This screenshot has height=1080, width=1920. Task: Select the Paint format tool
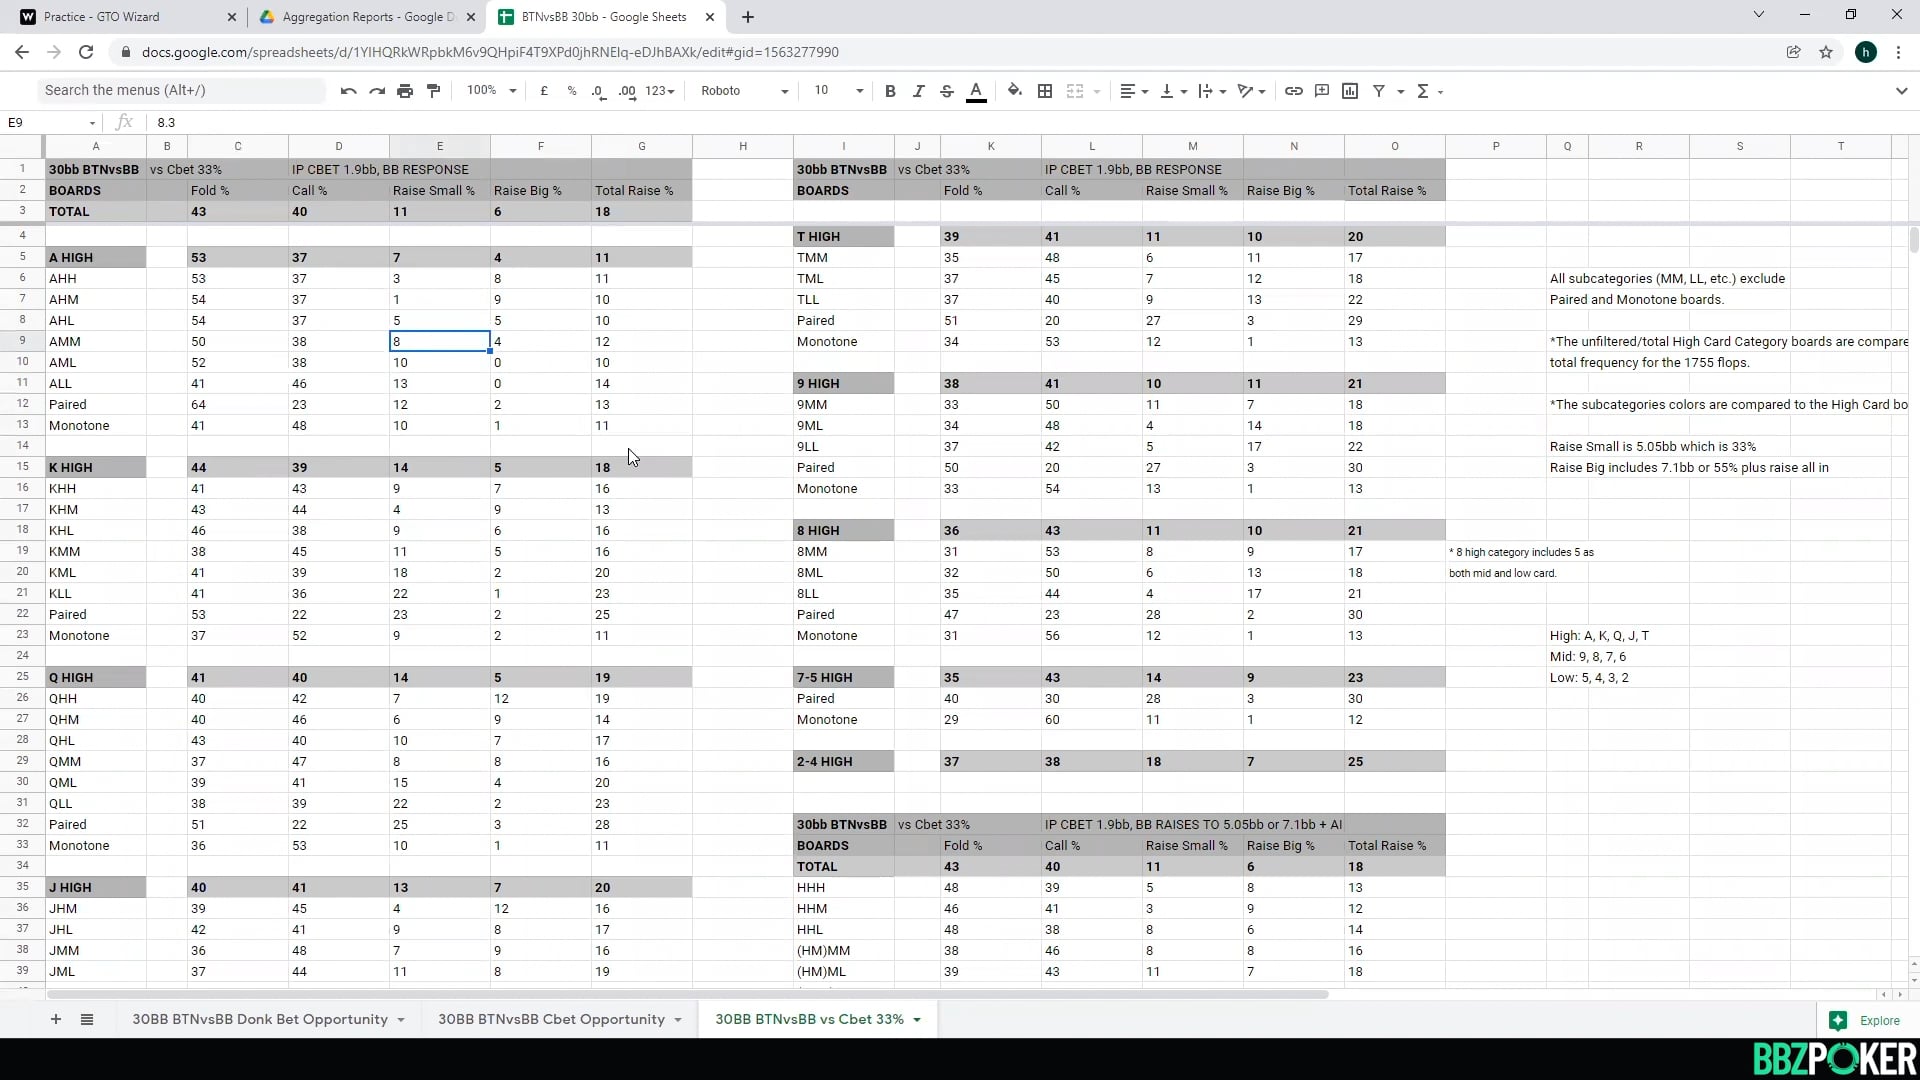pyautogui.click(x=433, y=90)
